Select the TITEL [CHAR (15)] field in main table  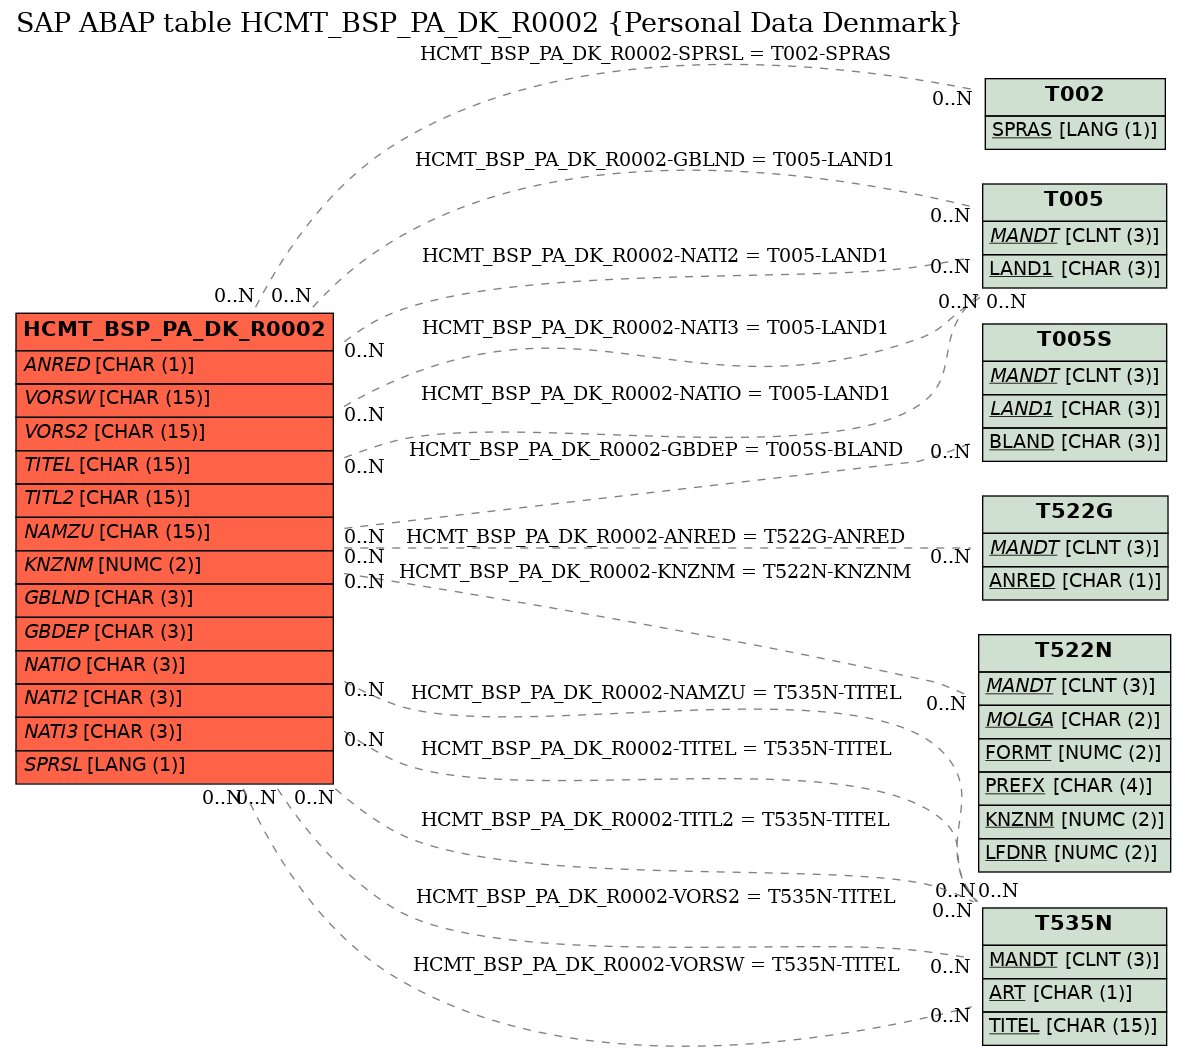(174, 466)
